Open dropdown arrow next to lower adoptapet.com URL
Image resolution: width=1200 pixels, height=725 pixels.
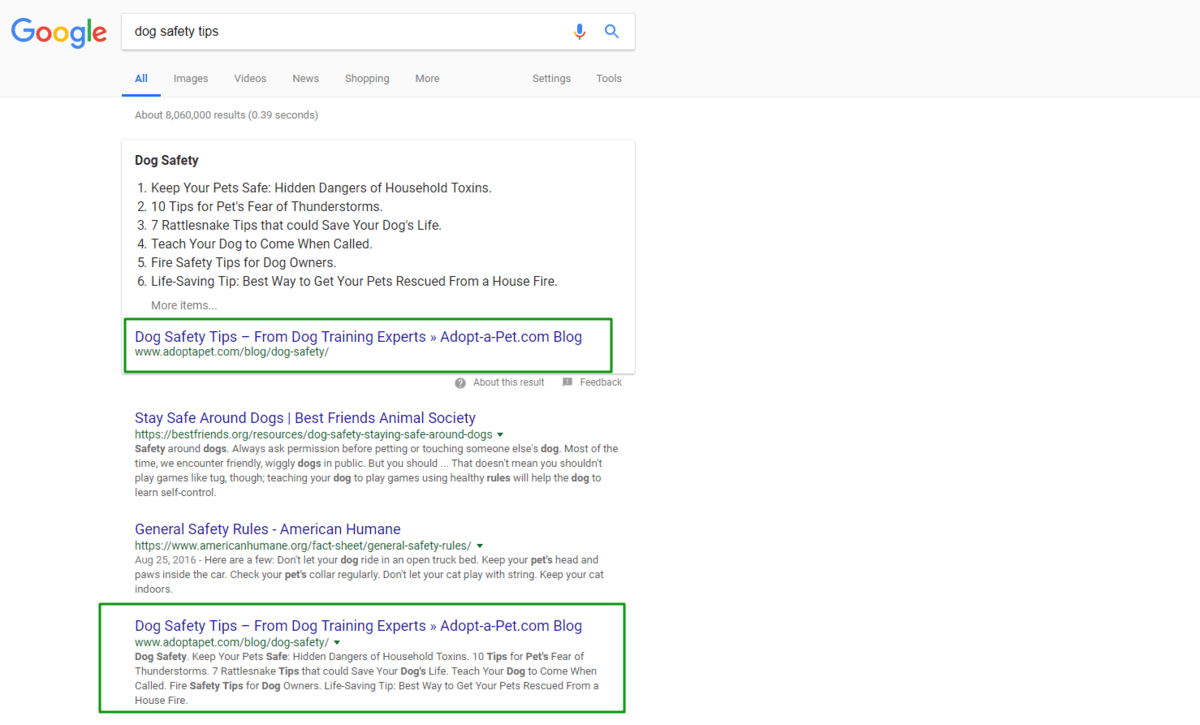pyautogui.click(x=337, y=642)
